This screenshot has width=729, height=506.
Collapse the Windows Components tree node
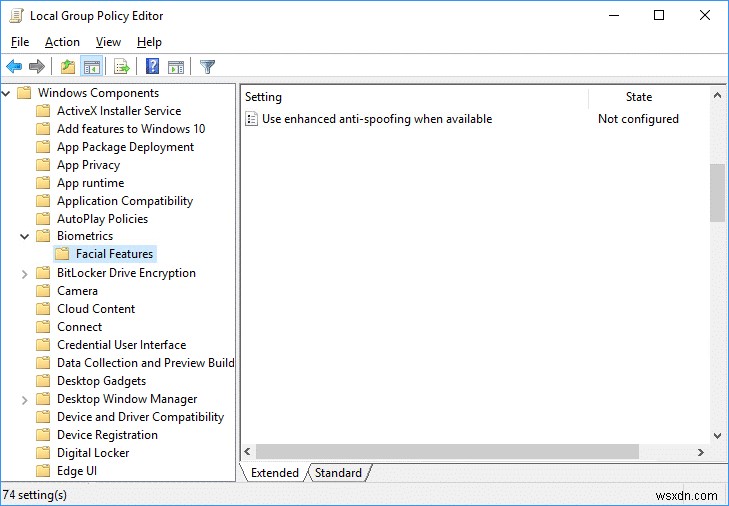[x=6, y=93]
